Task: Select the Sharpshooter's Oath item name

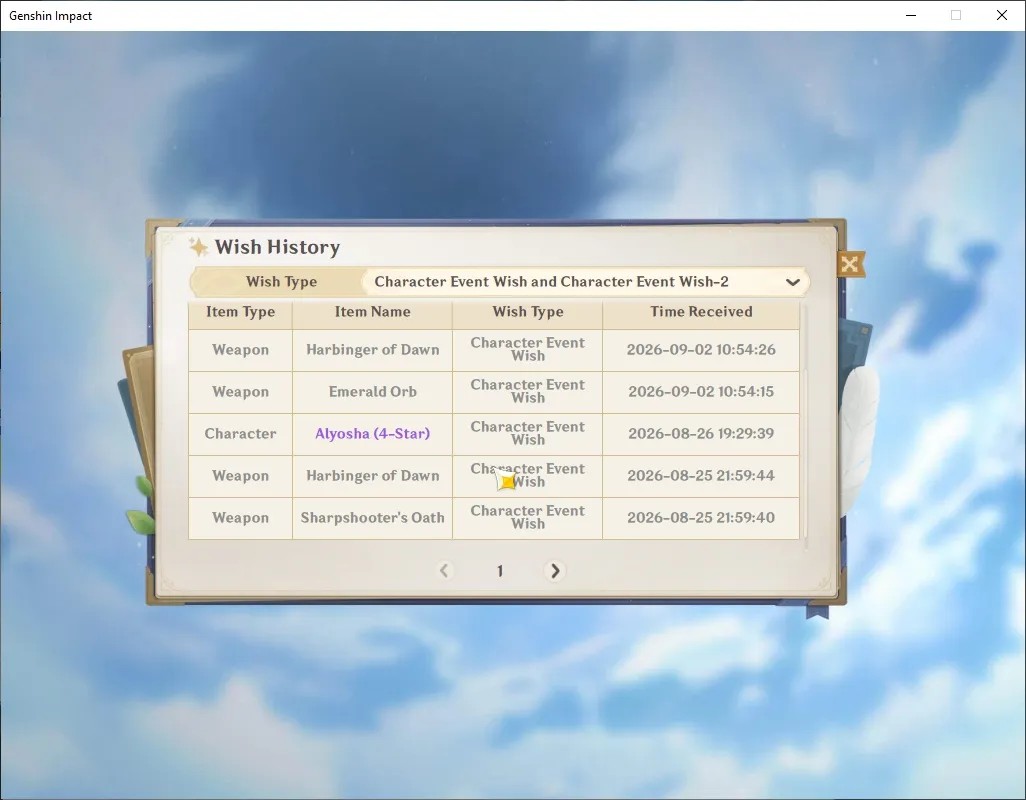Action: pyautogui.click(x=372, y=517)
